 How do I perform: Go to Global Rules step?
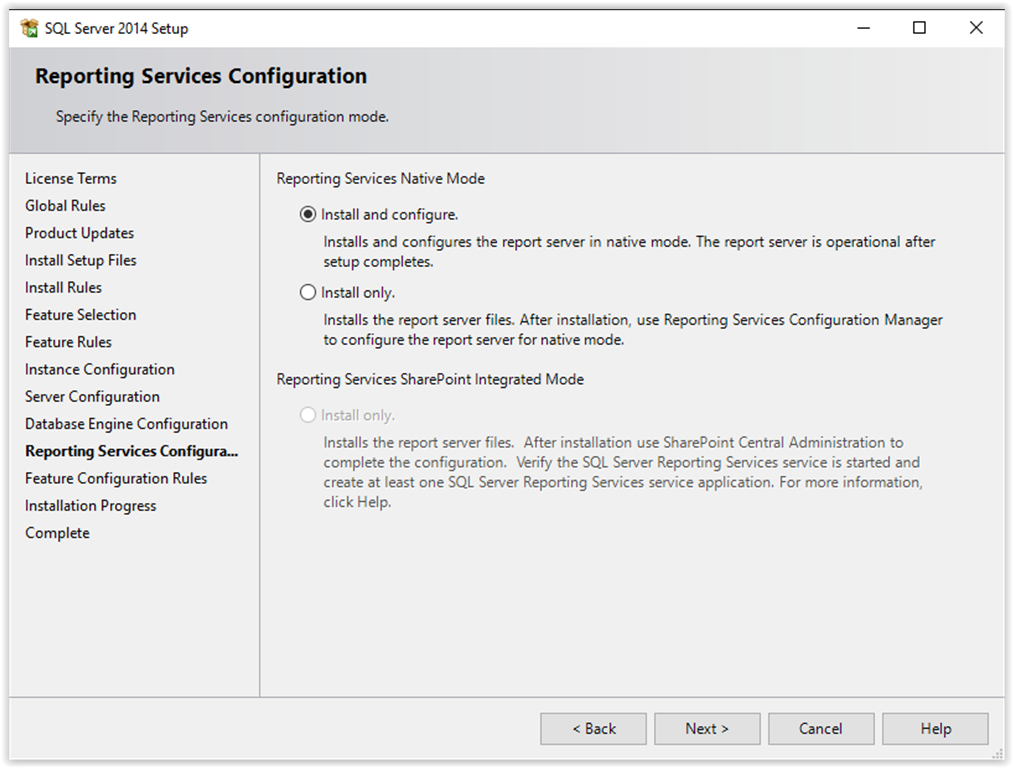point(65,205)
